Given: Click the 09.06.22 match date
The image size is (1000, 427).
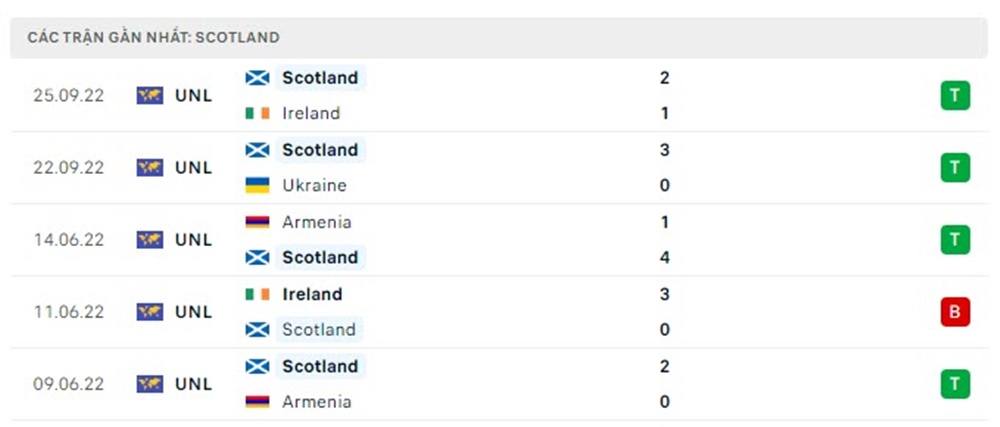Looking at the screenshot, I should pyautogui.click(x=68, y=384).
